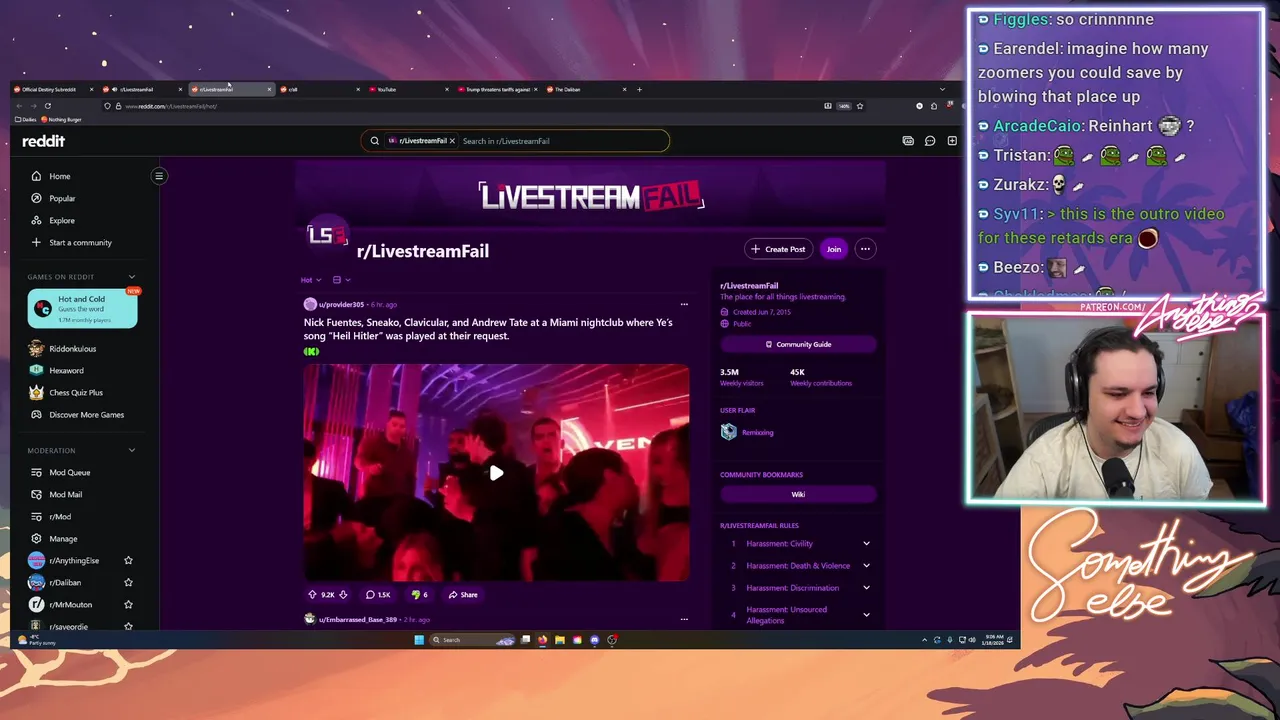Remove the r/LivestreamFail search filter
Screen dimensions: 1280x720
[x=452, y=141]
